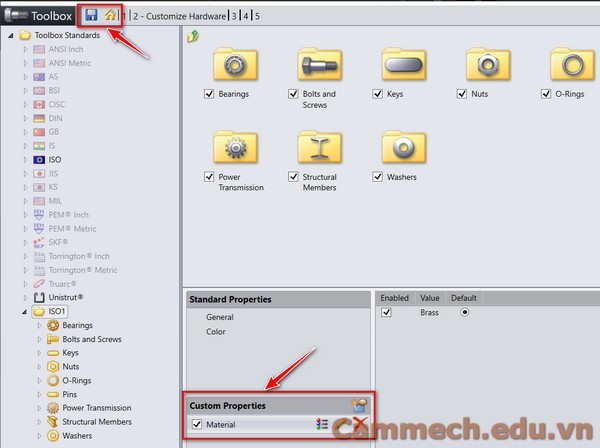
Task: Go to step 2 Customize Hardware
Action: point(179,16)
